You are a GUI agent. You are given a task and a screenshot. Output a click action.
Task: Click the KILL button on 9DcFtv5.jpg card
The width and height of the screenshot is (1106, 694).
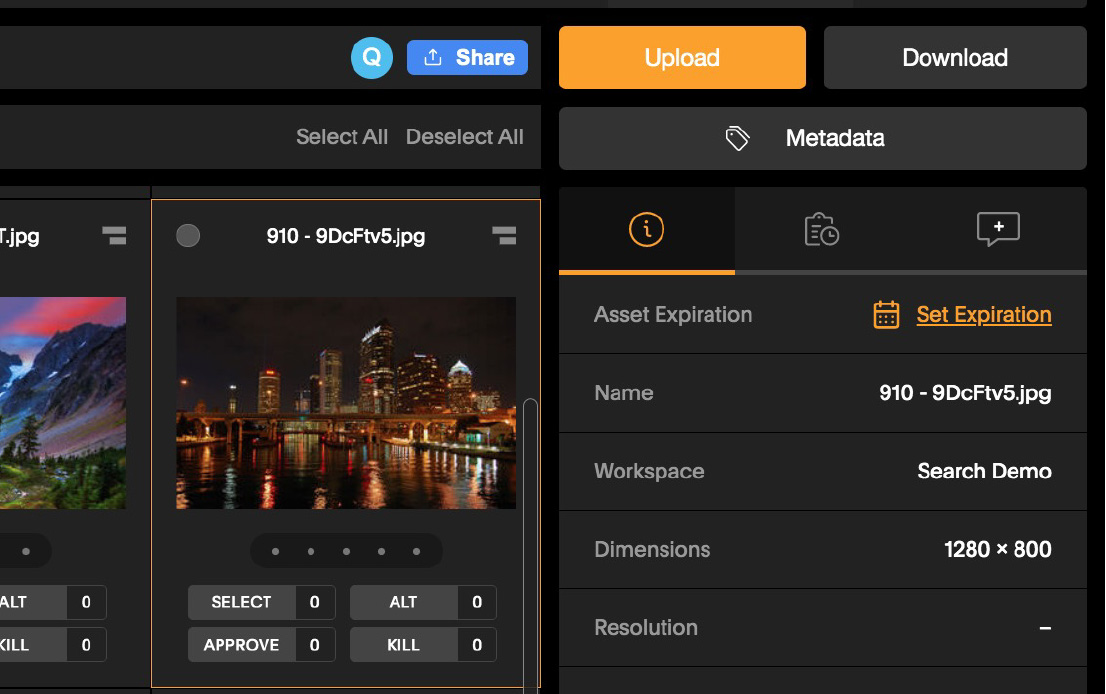403,645
